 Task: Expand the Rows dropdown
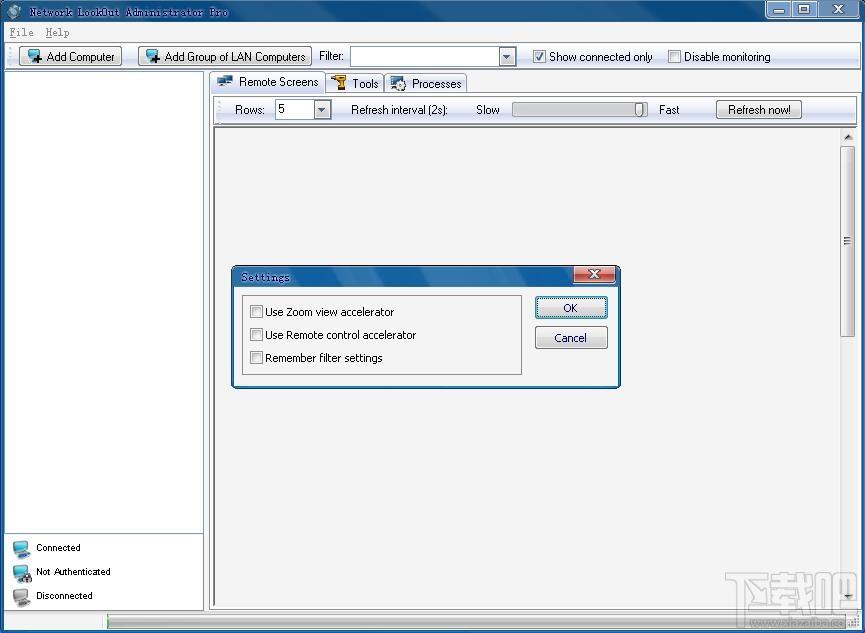point(322,109)
